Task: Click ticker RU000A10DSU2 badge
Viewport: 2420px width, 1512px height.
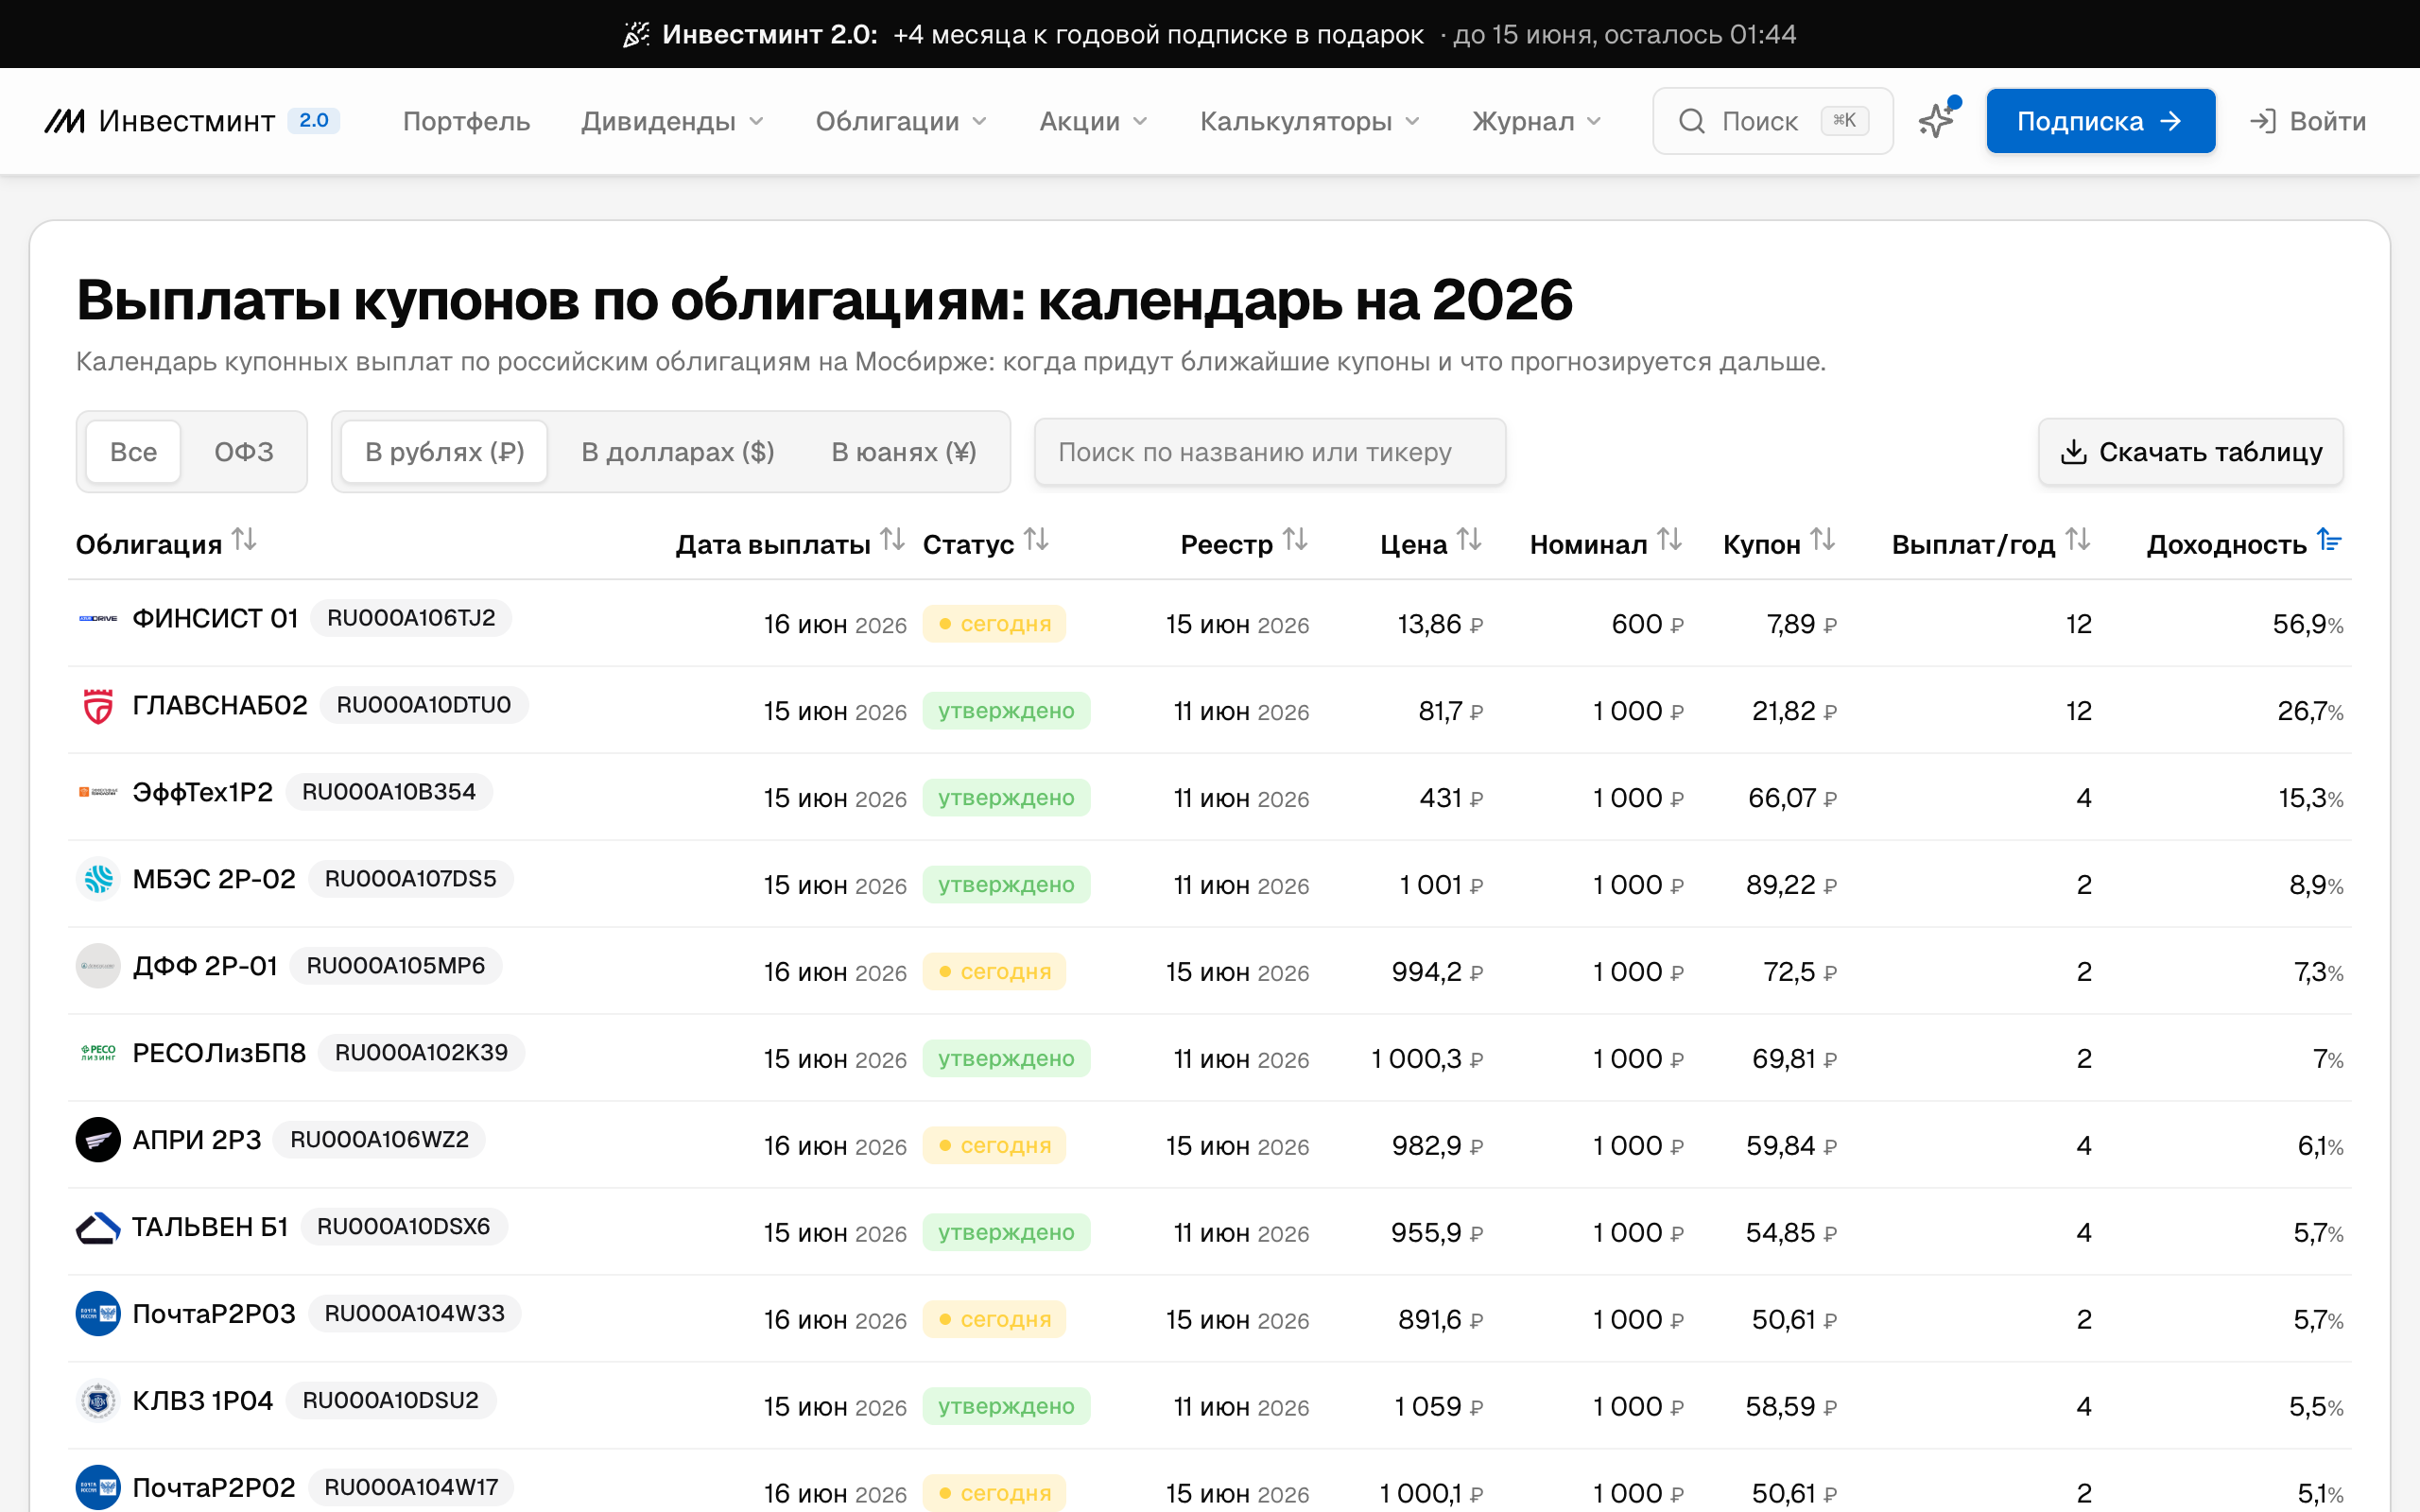Action: tap(390, 1401)
